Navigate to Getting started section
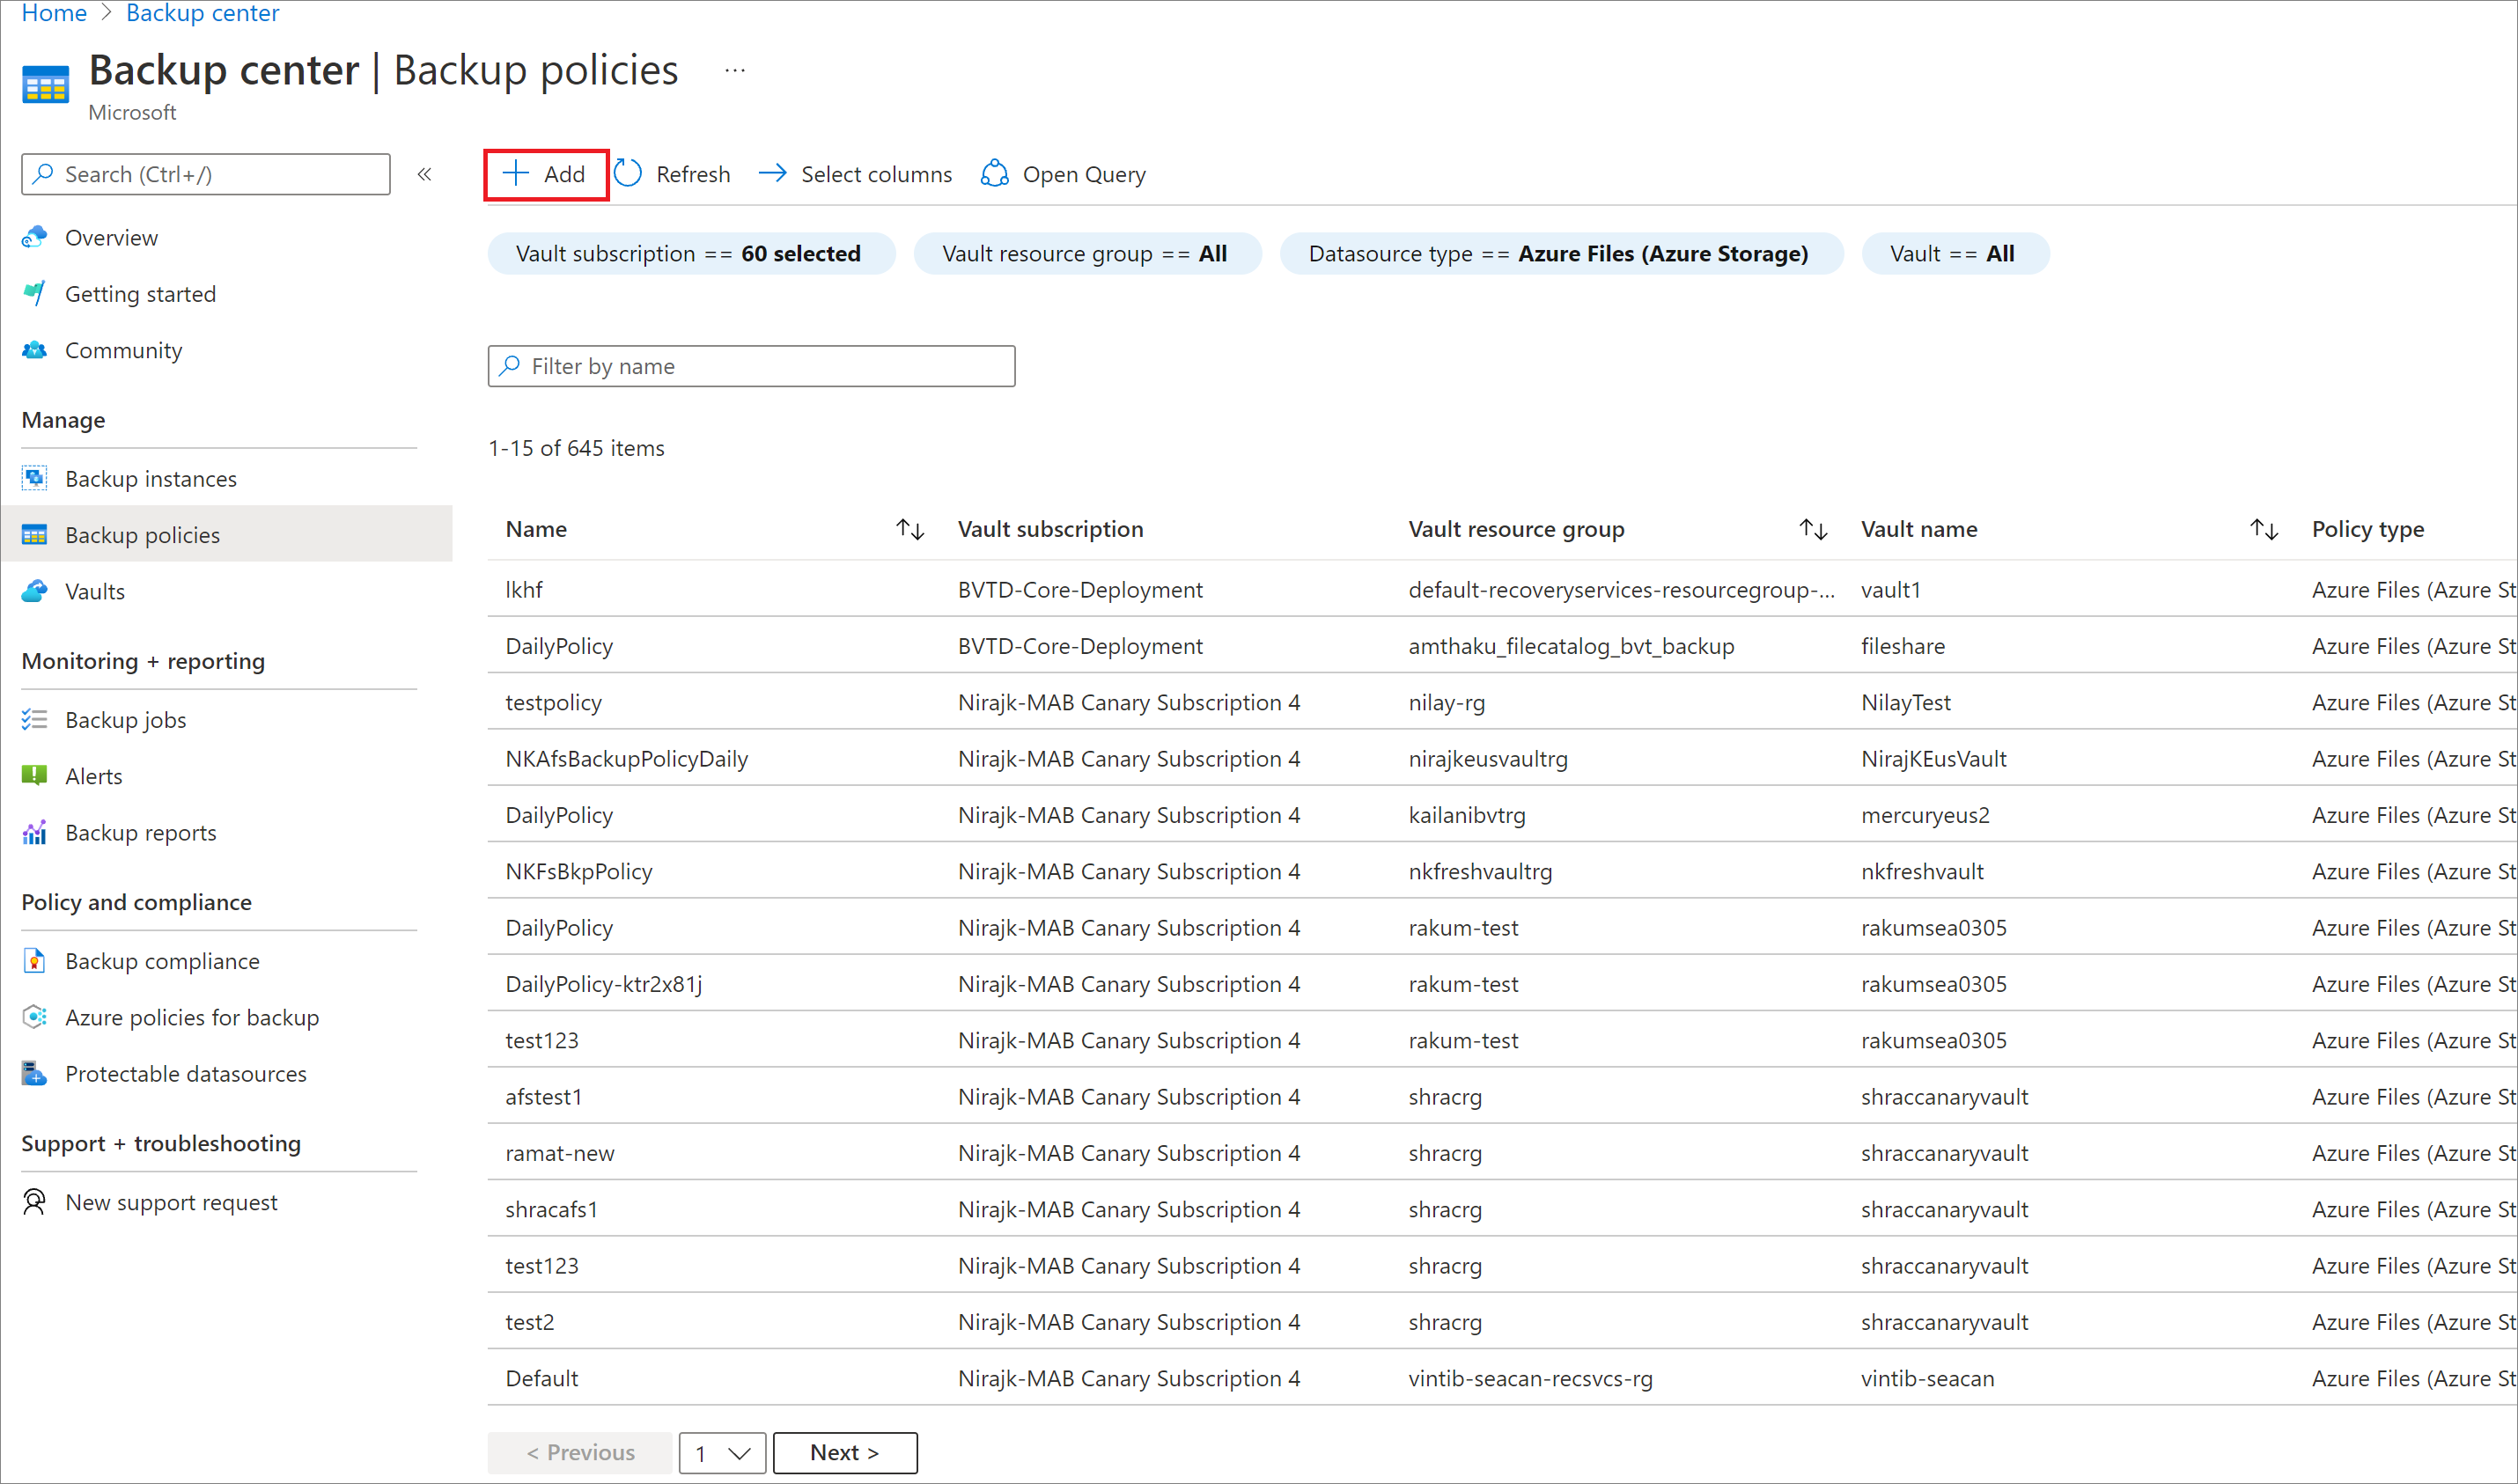Image resolution: width=2518 pixels, height=1484 pixels. (x=142, y=291)
